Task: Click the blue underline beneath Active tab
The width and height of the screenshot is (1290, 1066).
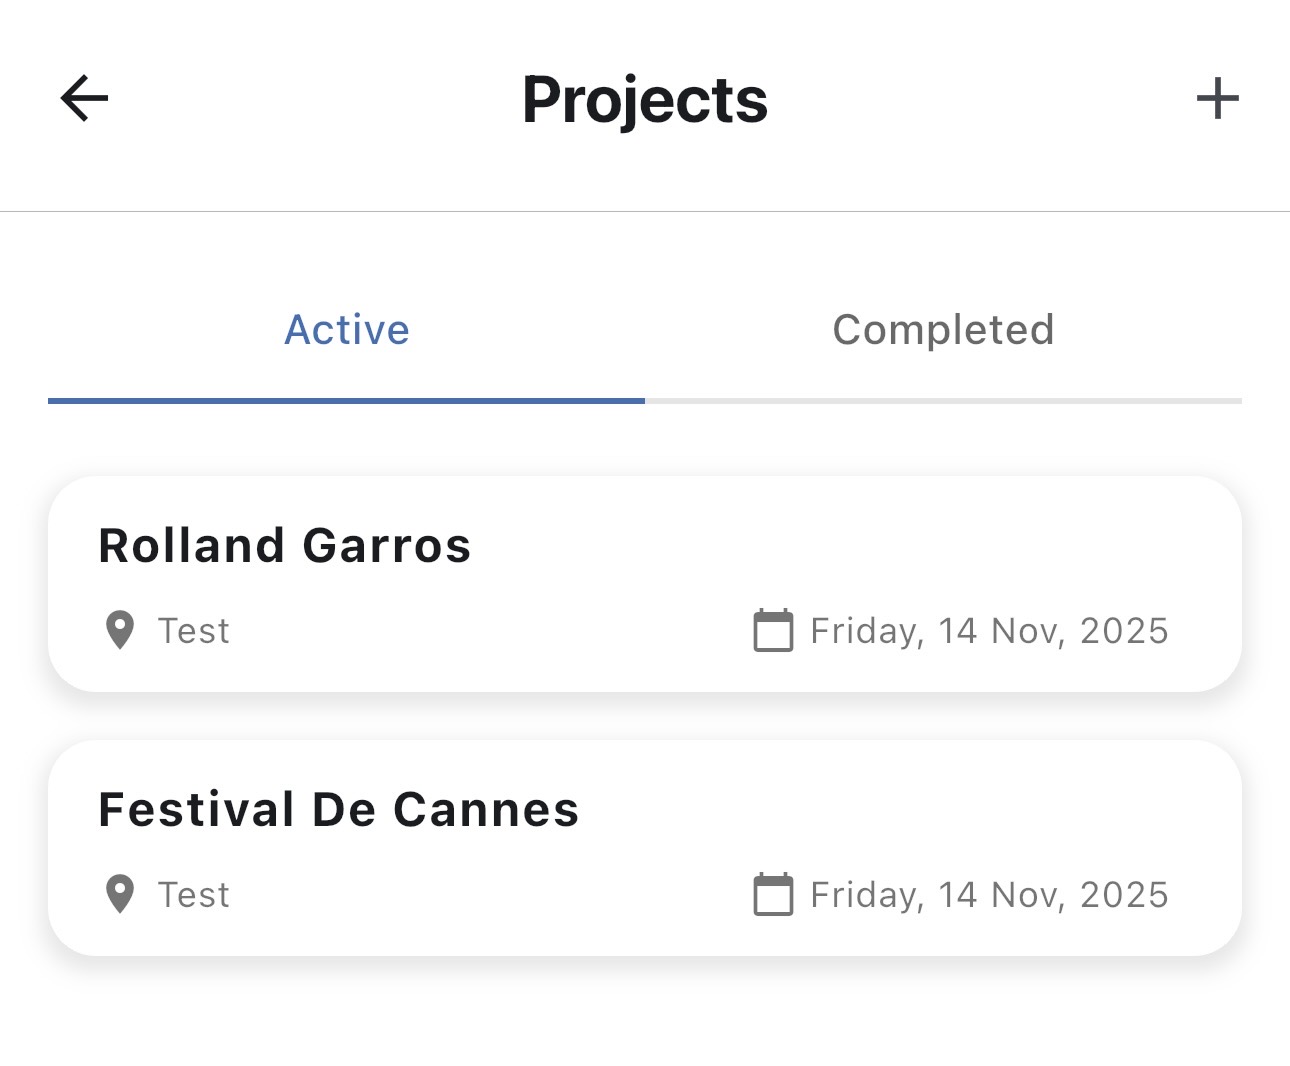Action: [x=346, y=400]
